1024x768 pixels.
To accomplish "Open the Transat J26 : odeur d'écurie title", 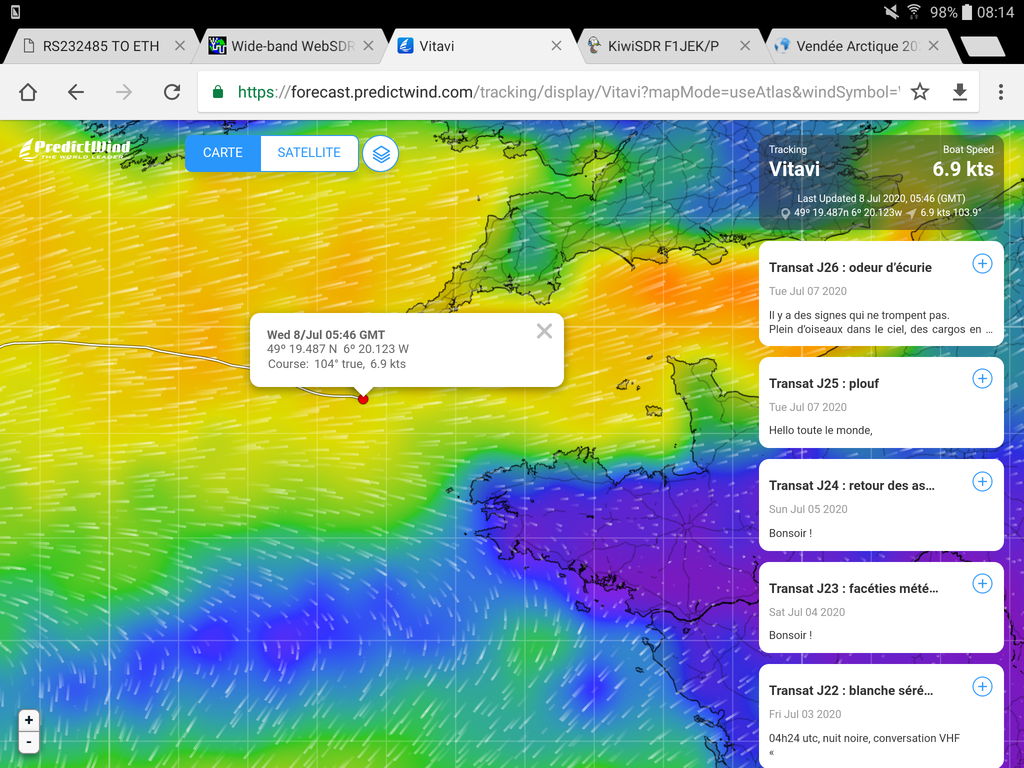I will pyautogui.click(x=850, y=268).
